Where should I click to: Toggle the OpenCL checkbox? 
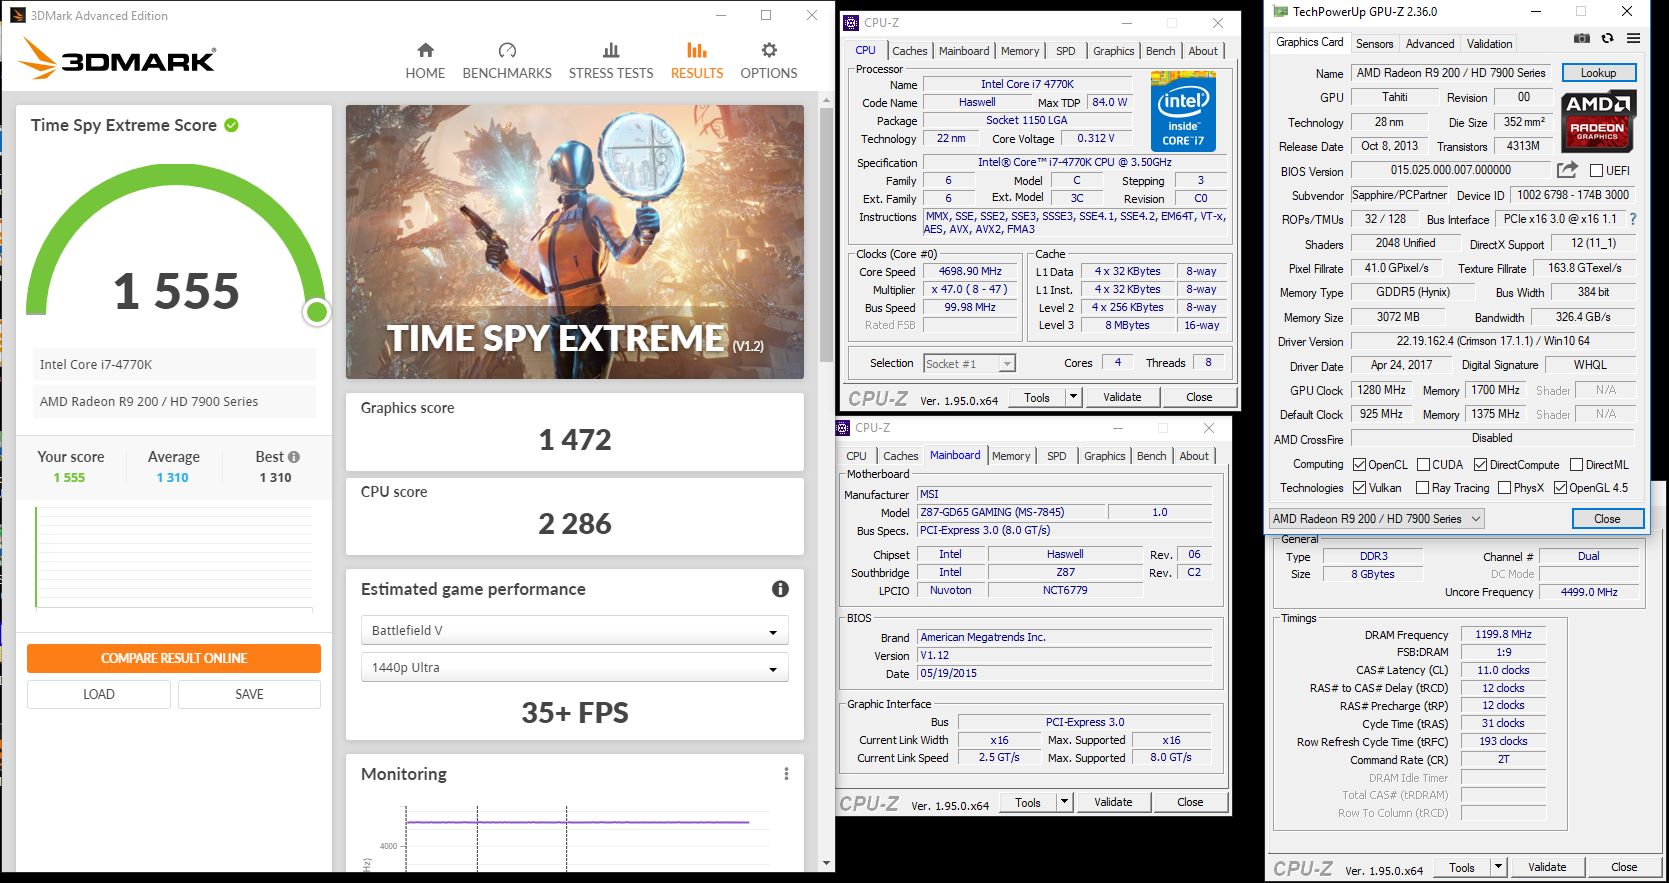(1359, 465)
